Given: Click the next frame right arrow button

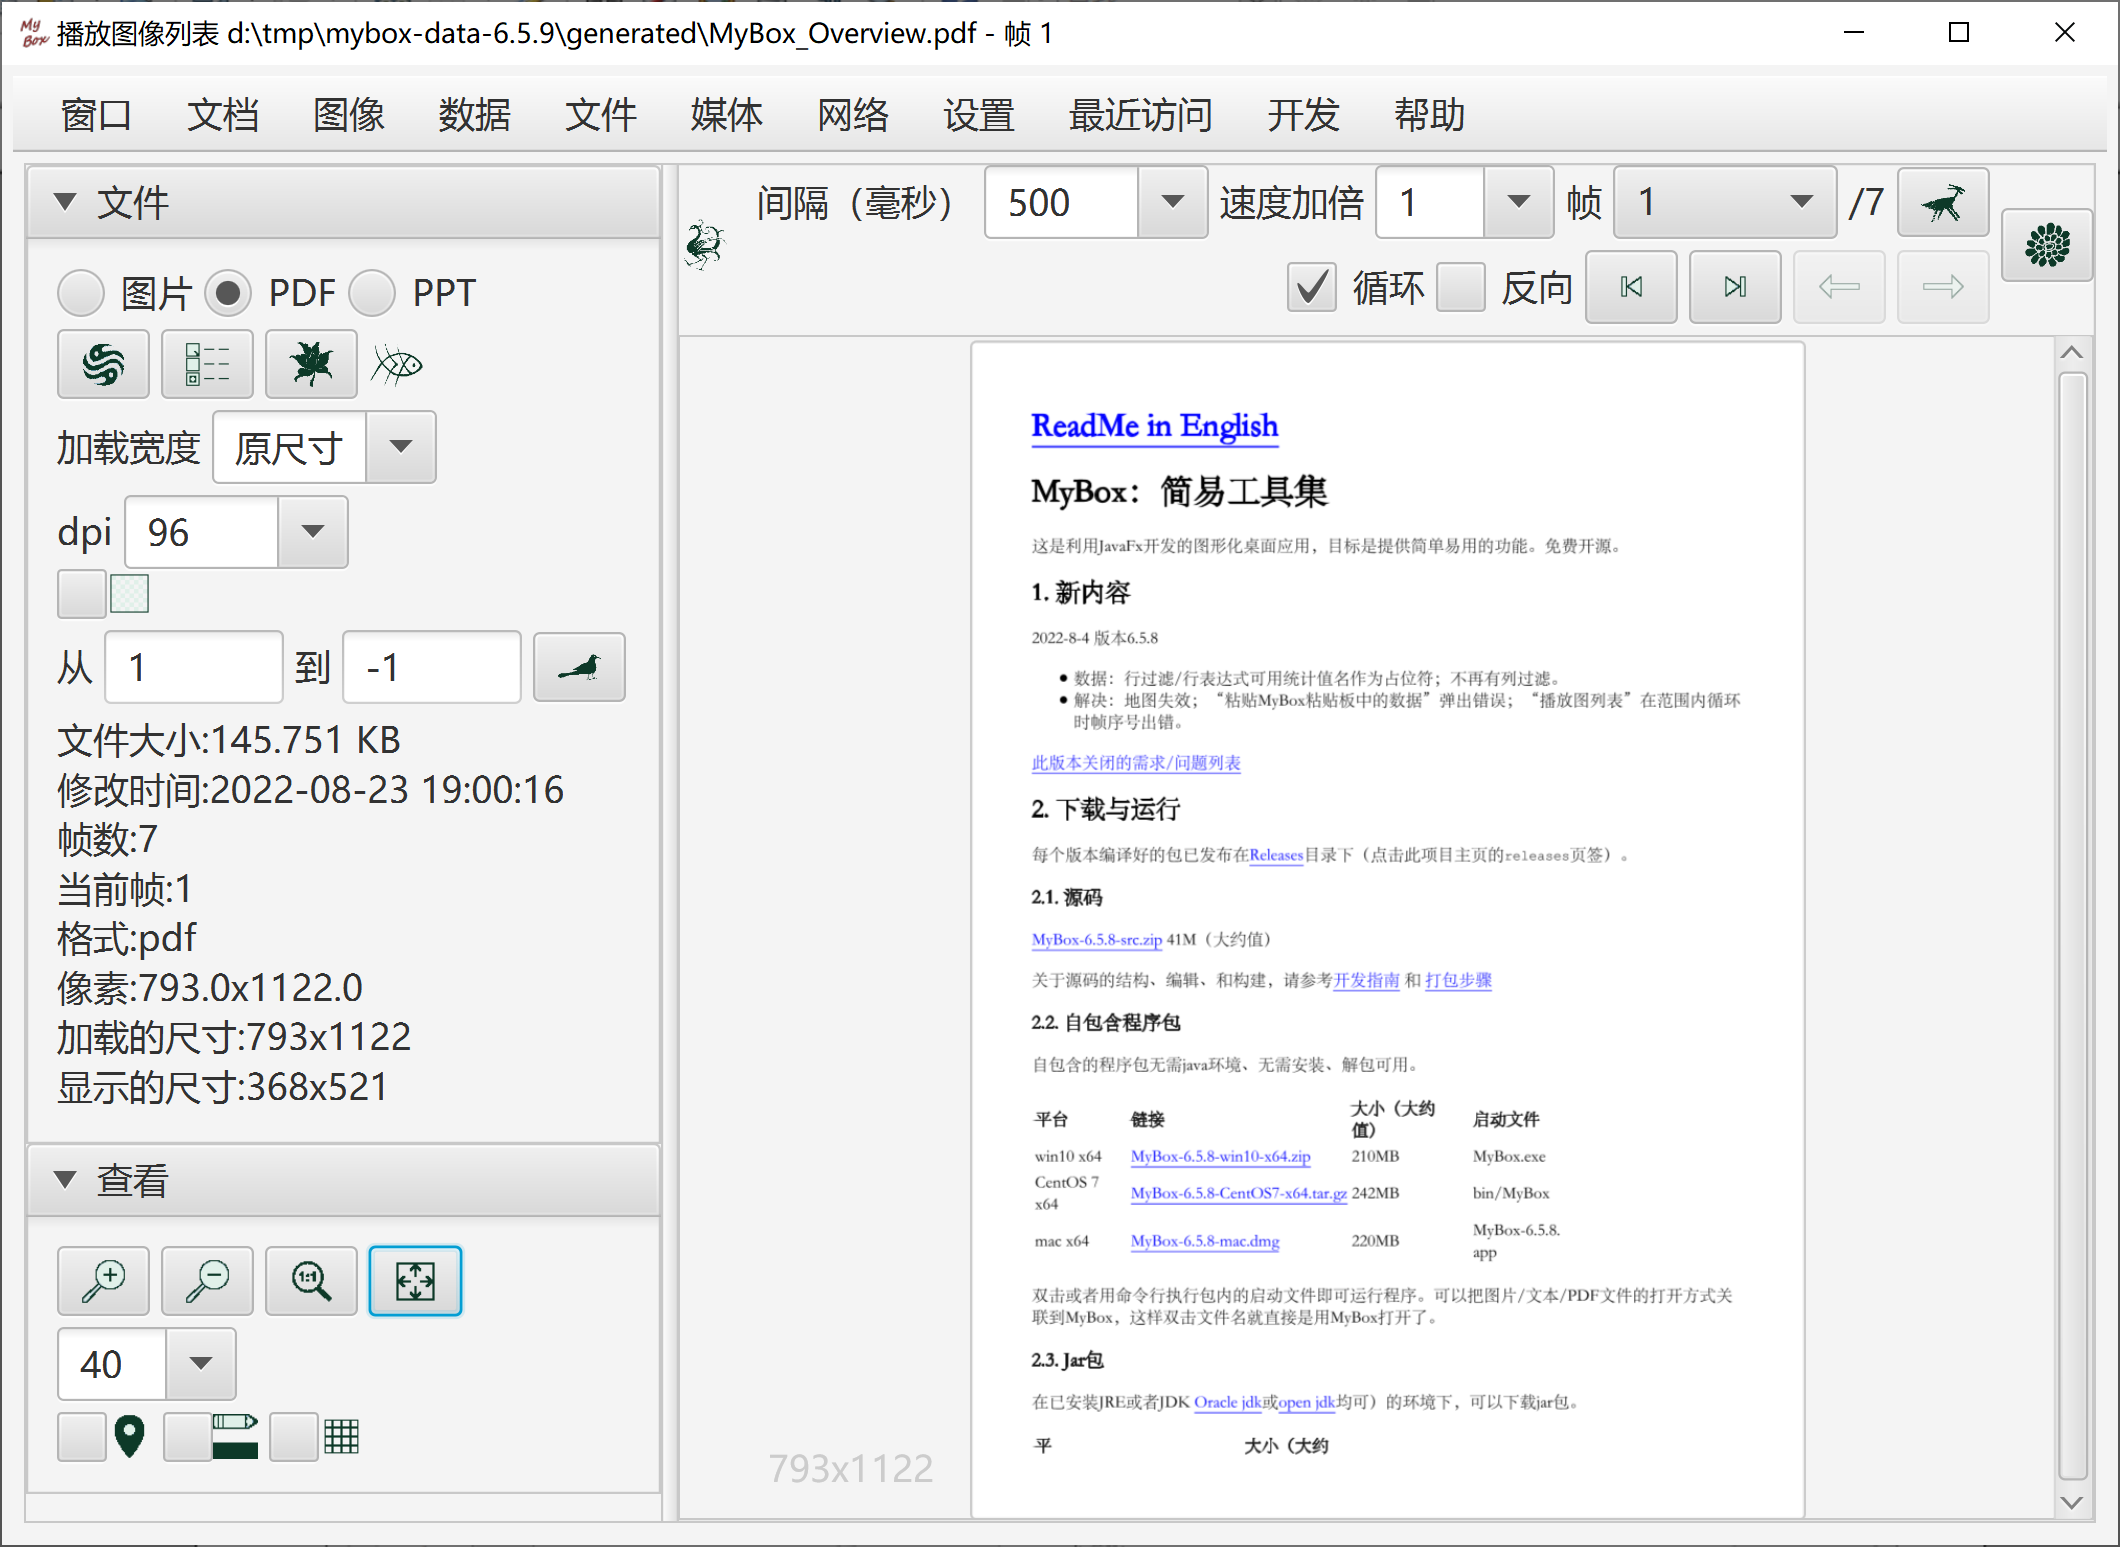Looking at the screenshot, I should (x=1943, y=287).
